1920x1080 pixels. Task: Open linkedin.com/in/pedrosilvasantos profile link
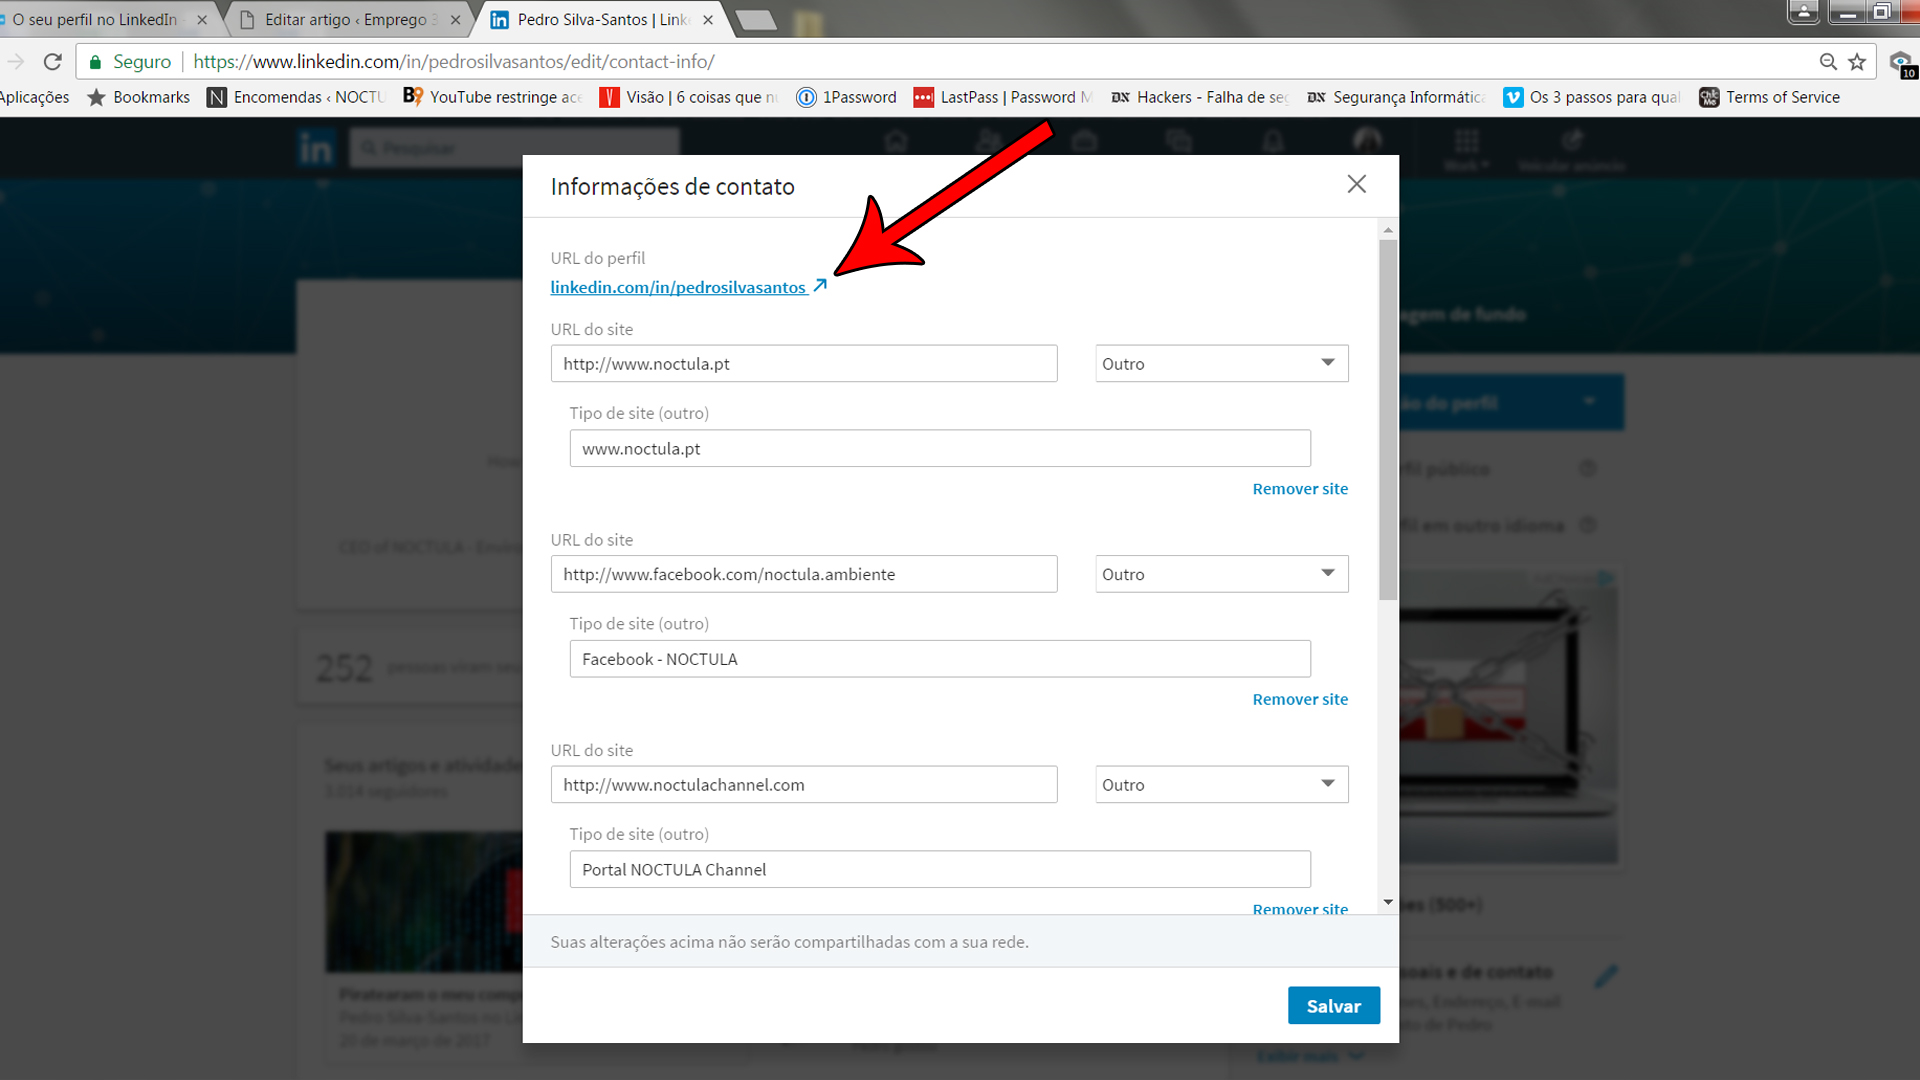678,287
